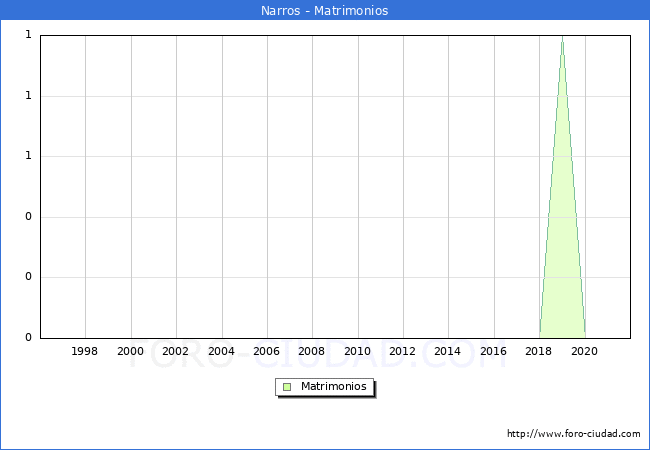The image size is (650, 450).
Task: Click the 2018 x-axis label
Action: click(x=539, y=351)
